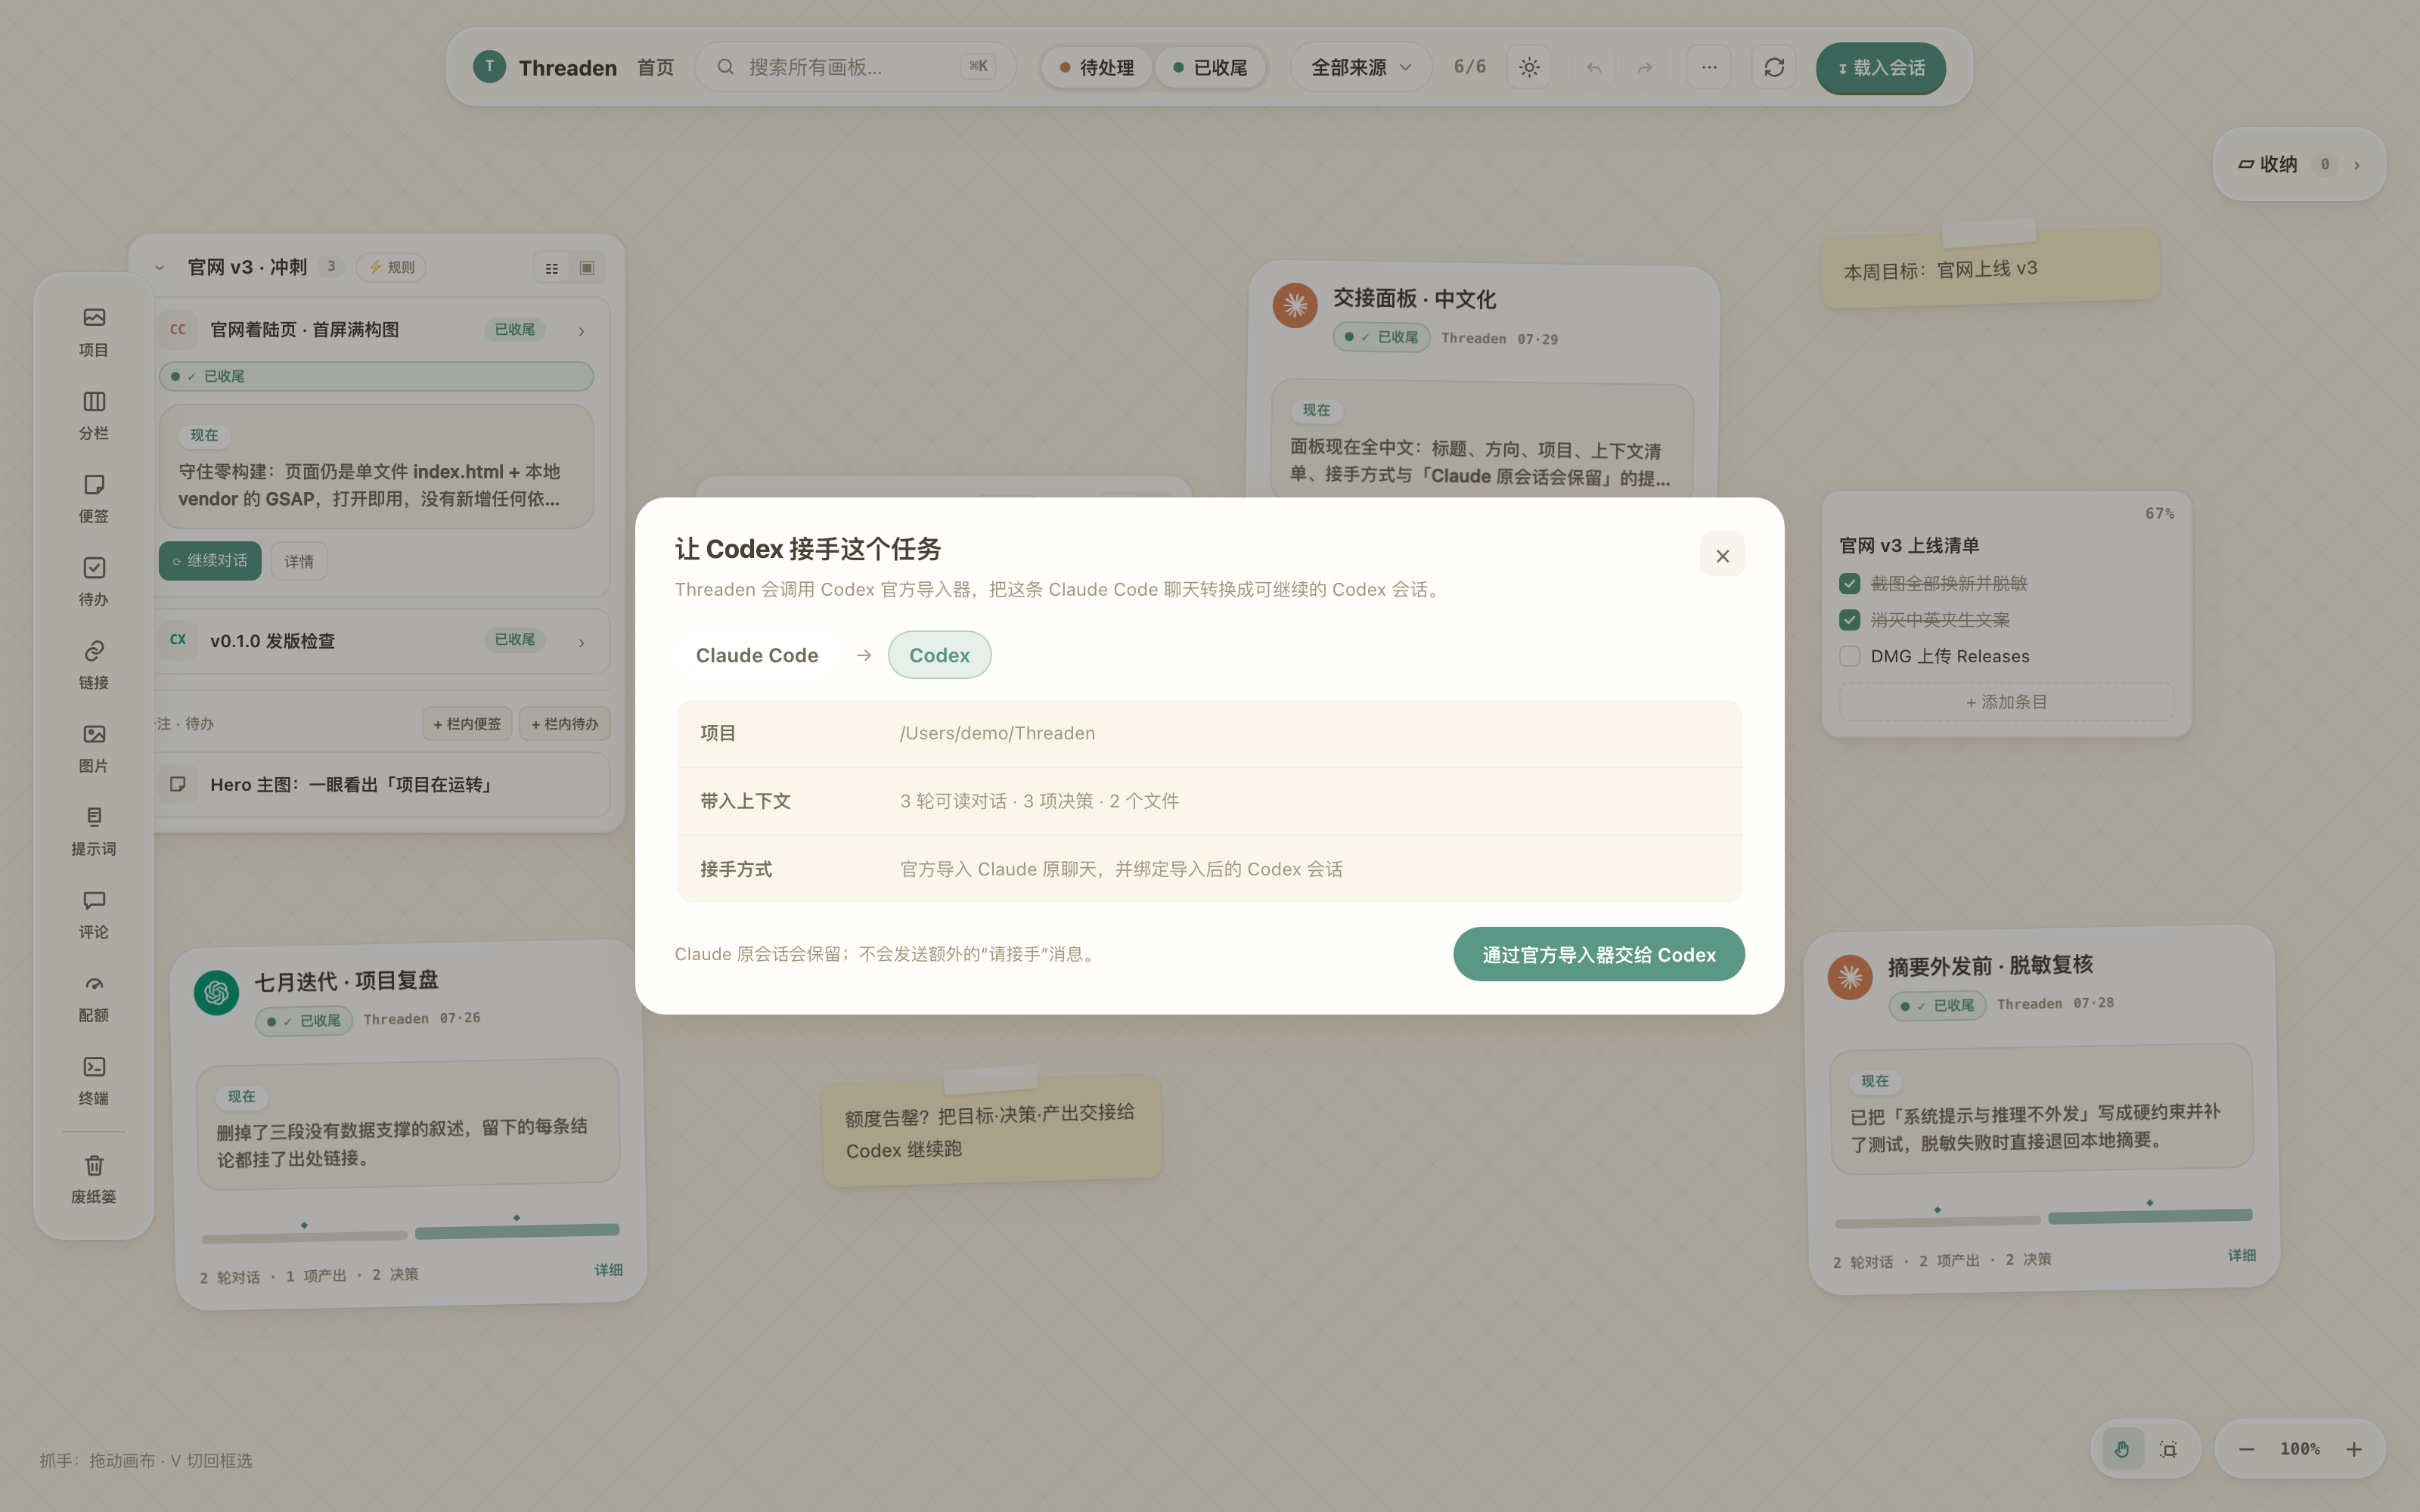2420x1512 pixels.
Task: Zoom out with the minus icon
Action: click(x=2246, y=1448)
